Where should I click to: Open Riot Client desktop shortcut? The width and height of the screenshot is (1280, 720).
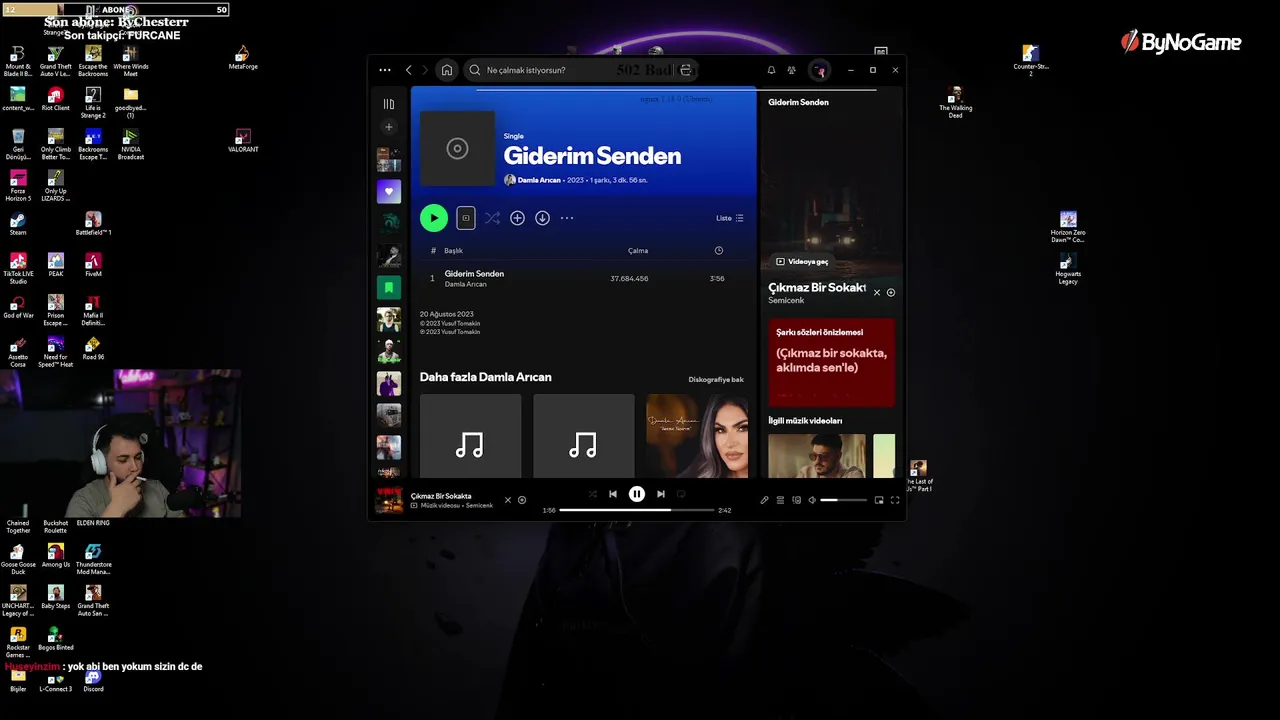pyautogui.click(x=56, y=100)
